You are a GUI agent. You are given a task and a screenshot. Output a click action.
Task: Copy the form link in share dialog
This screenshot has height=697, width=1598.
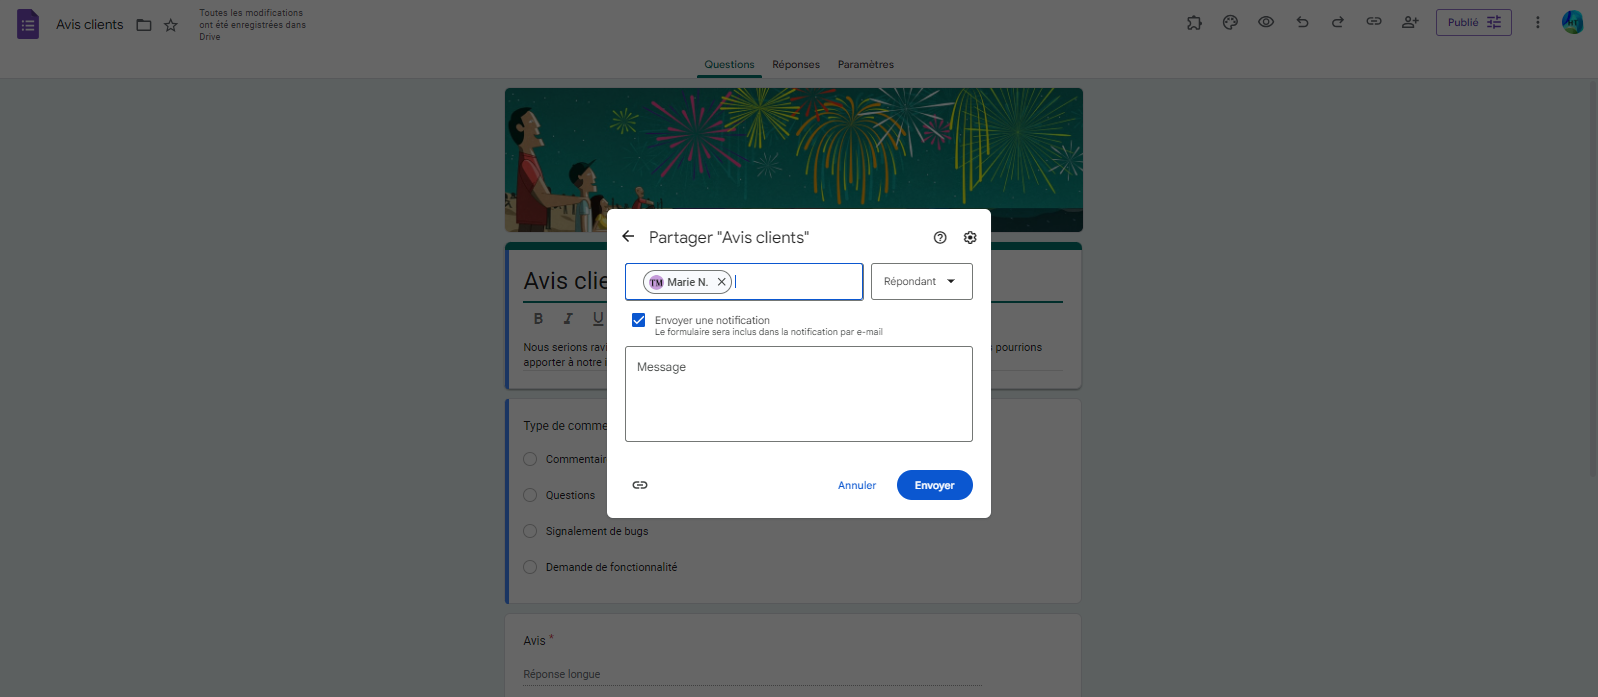tap(640, 485)
